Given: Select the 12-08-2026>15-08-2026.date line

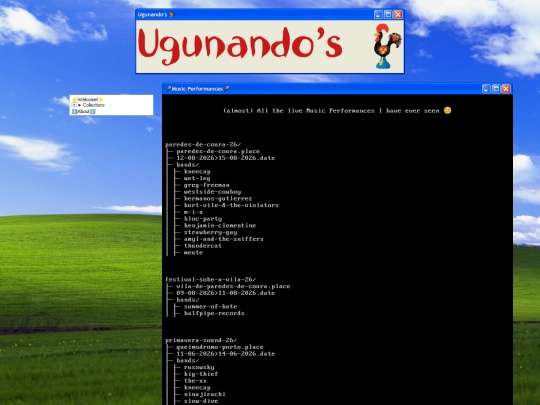Looking at the screenshot, I should coord(226,158).
